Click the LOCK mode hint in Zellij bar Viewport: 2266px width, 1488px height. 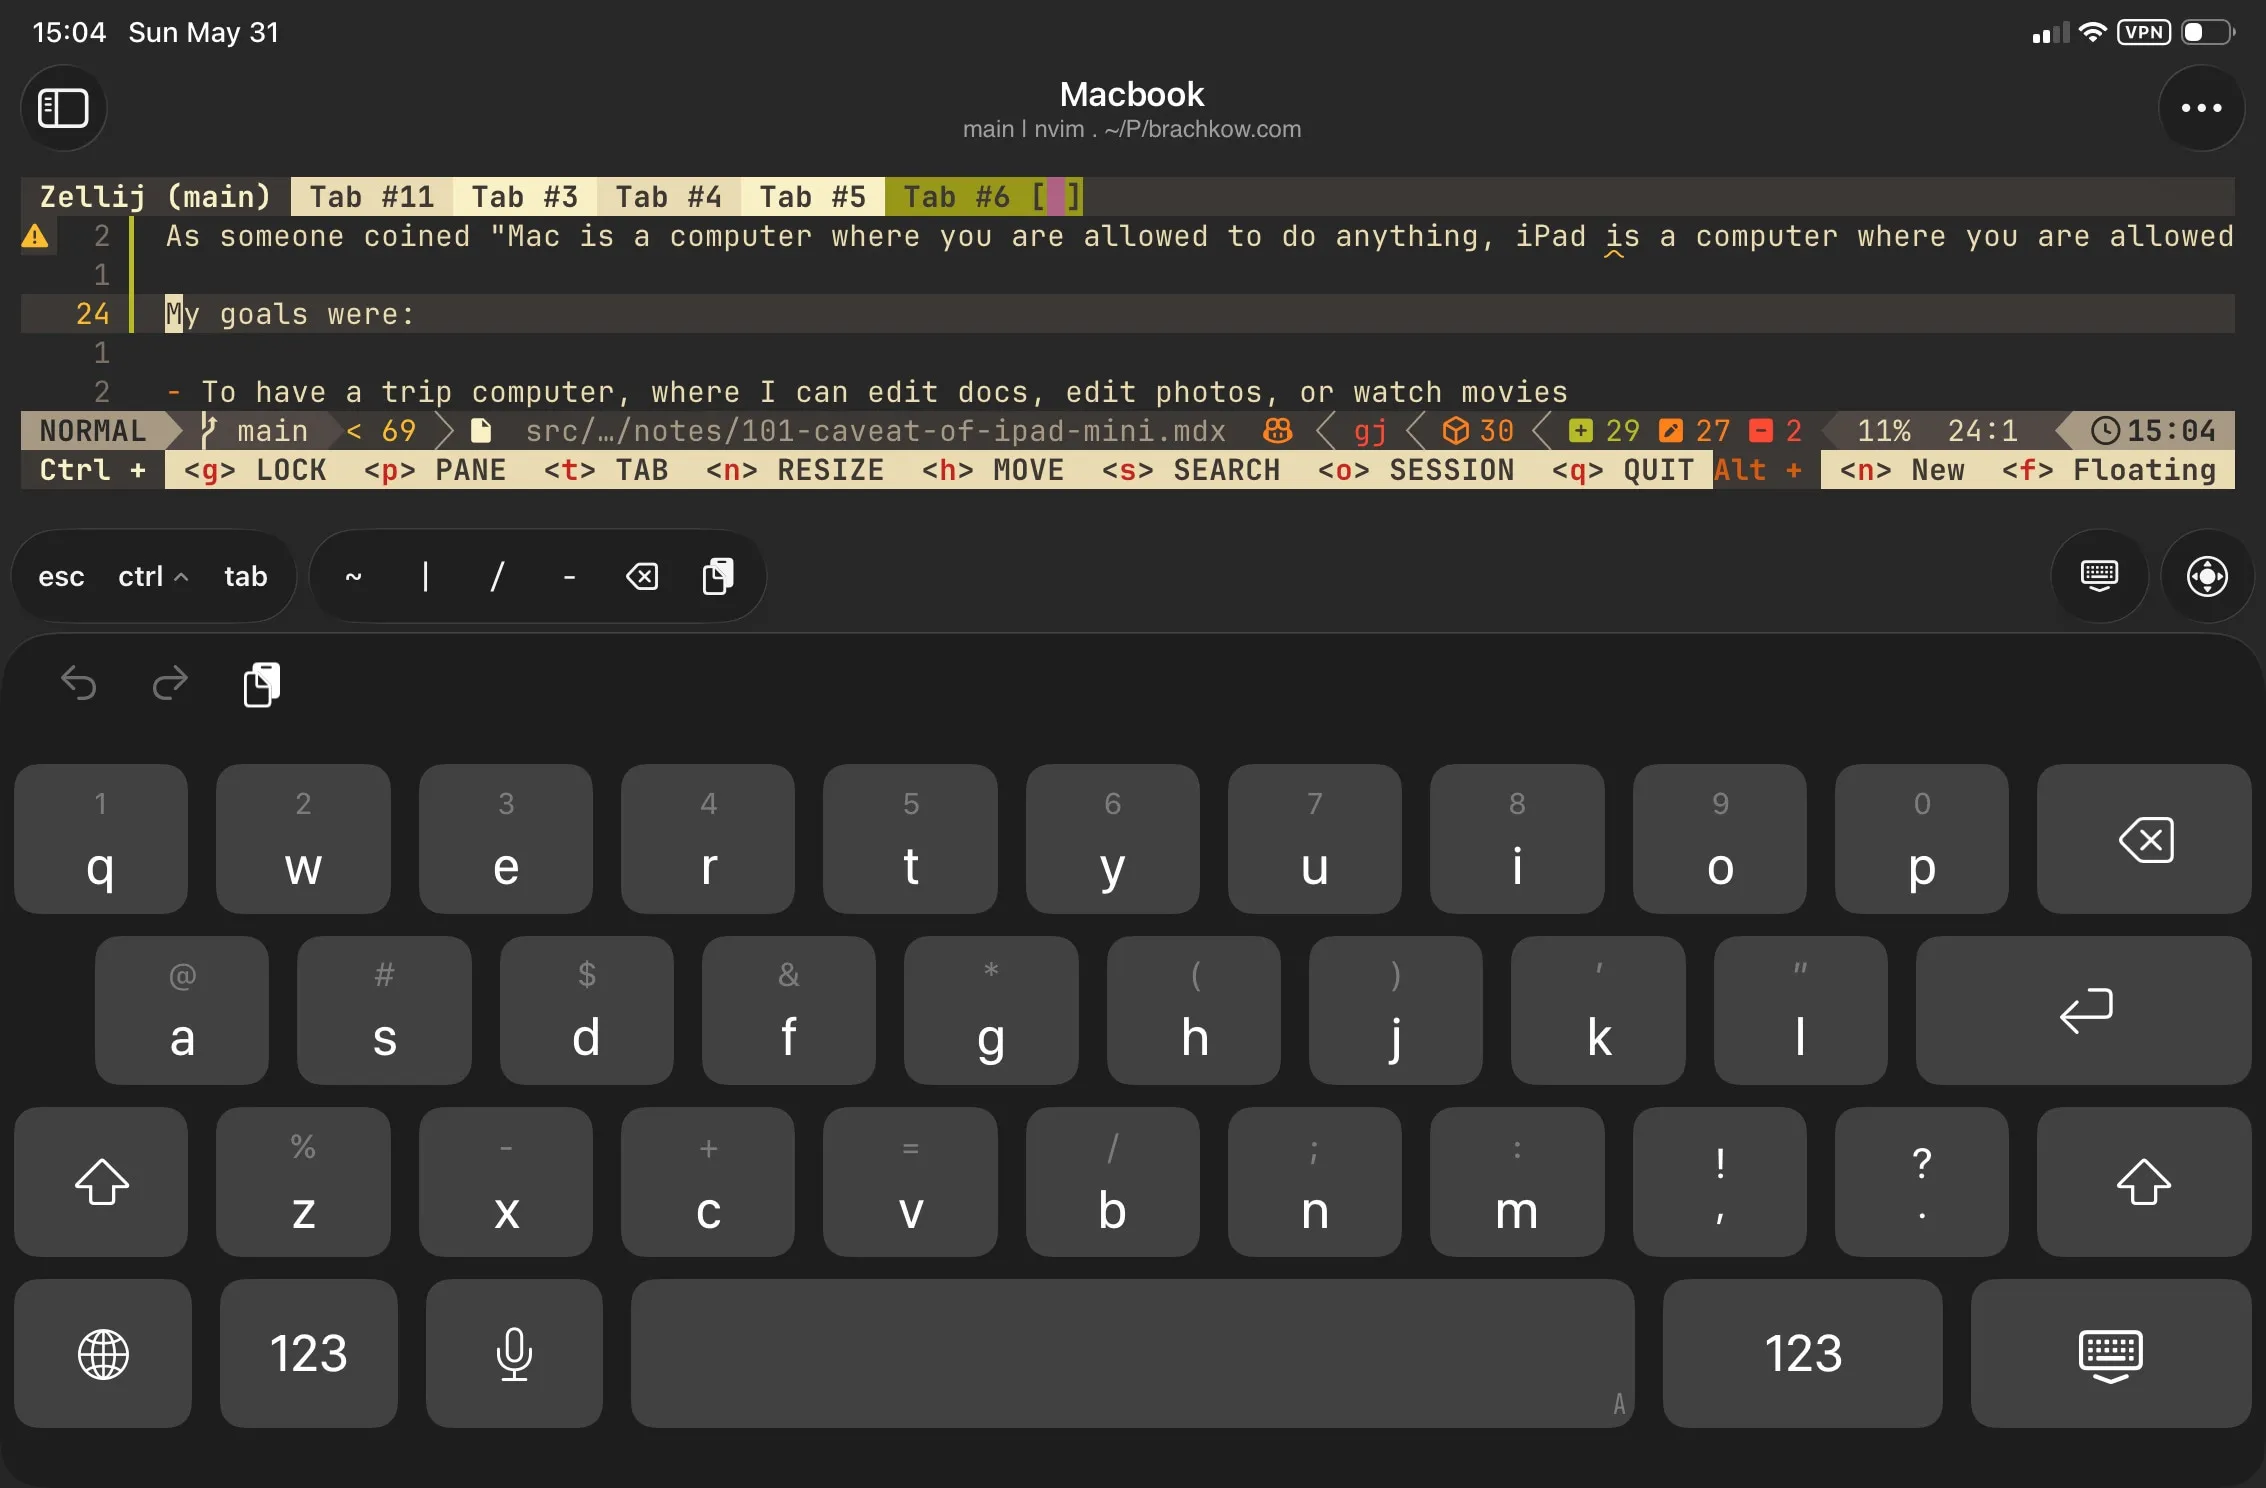[255, 470]
